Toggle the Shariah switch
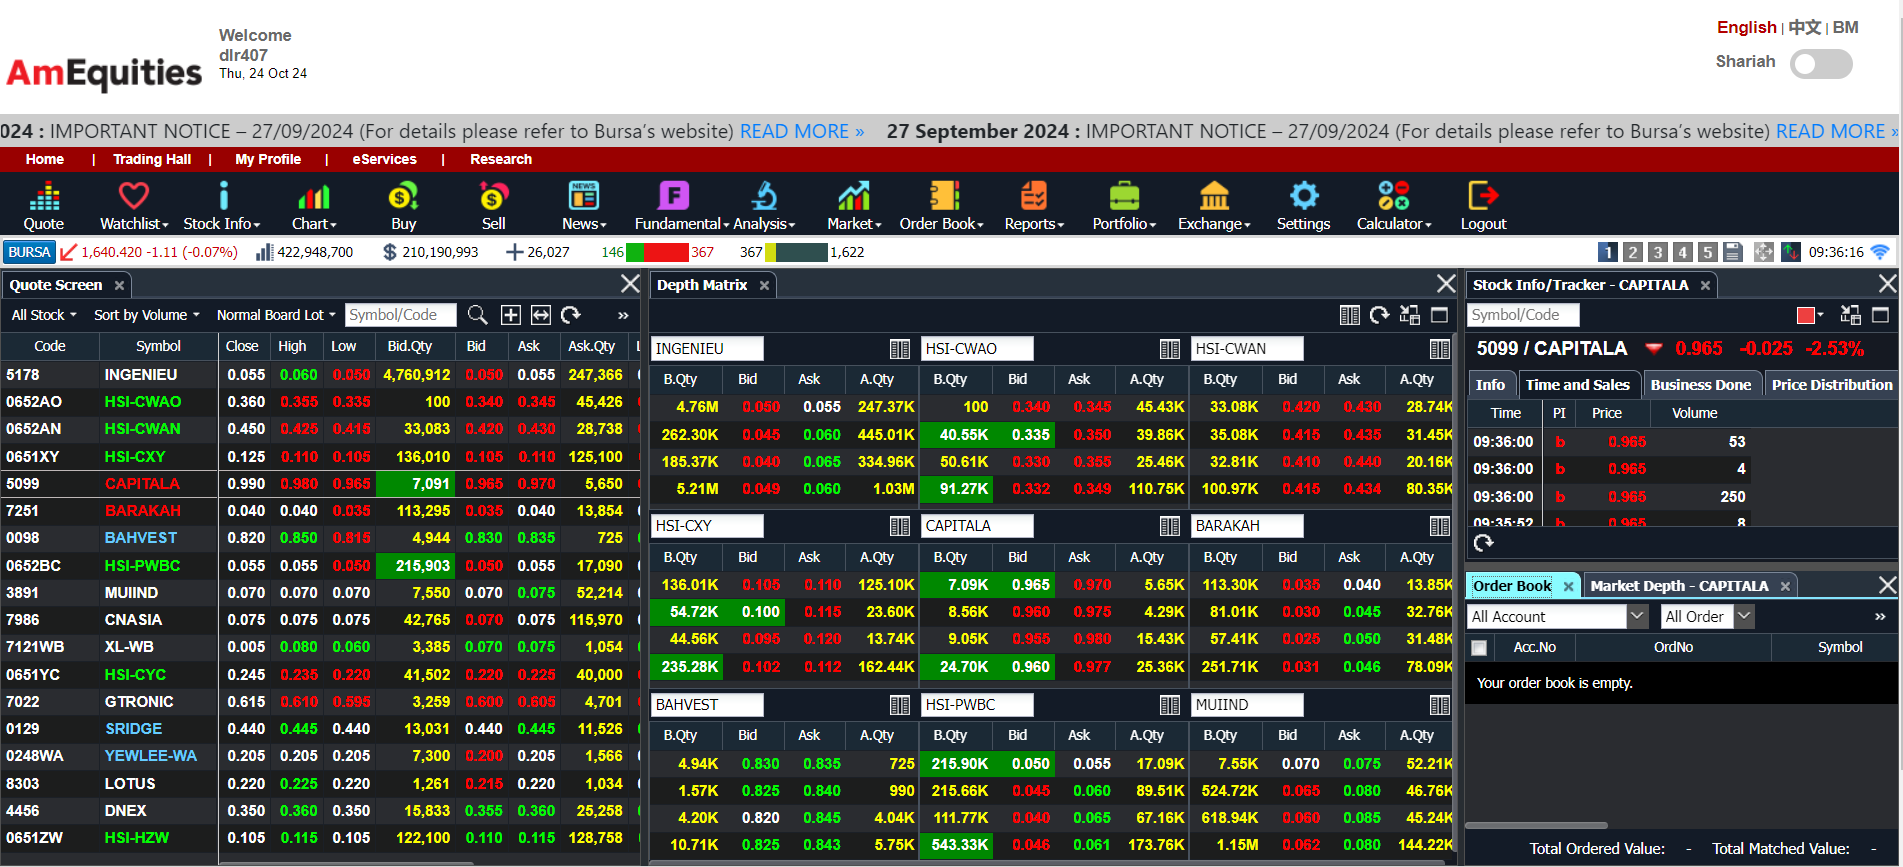 [1821, 65]
